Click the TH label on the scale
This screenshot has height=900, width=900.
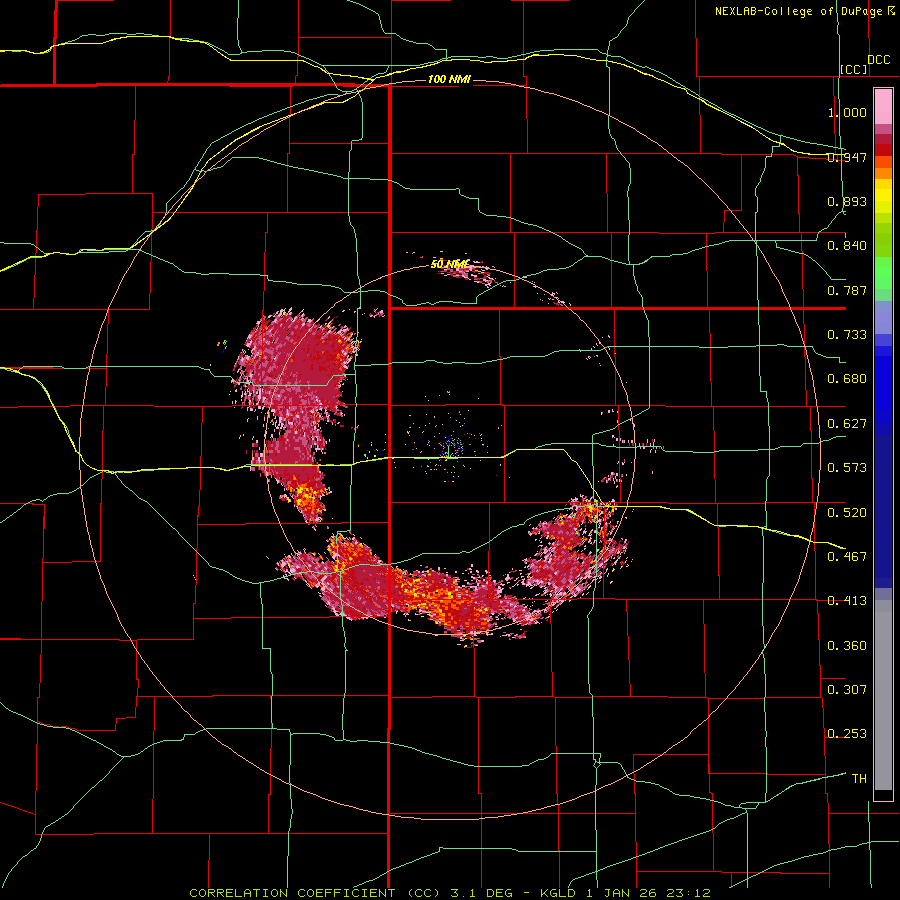coord(859,779)
